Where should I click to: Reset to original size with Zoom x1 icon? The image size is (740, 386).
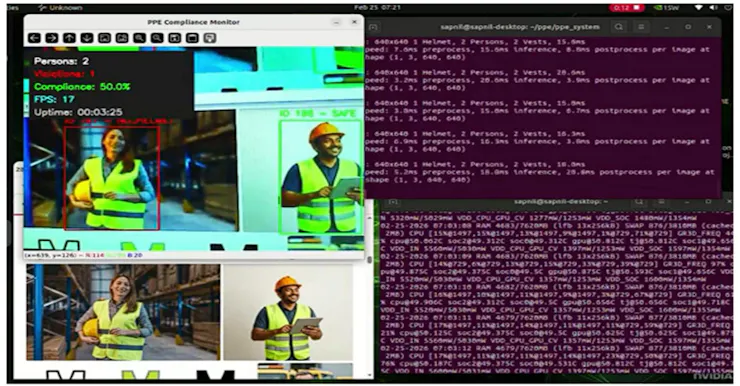click(104, 38)
